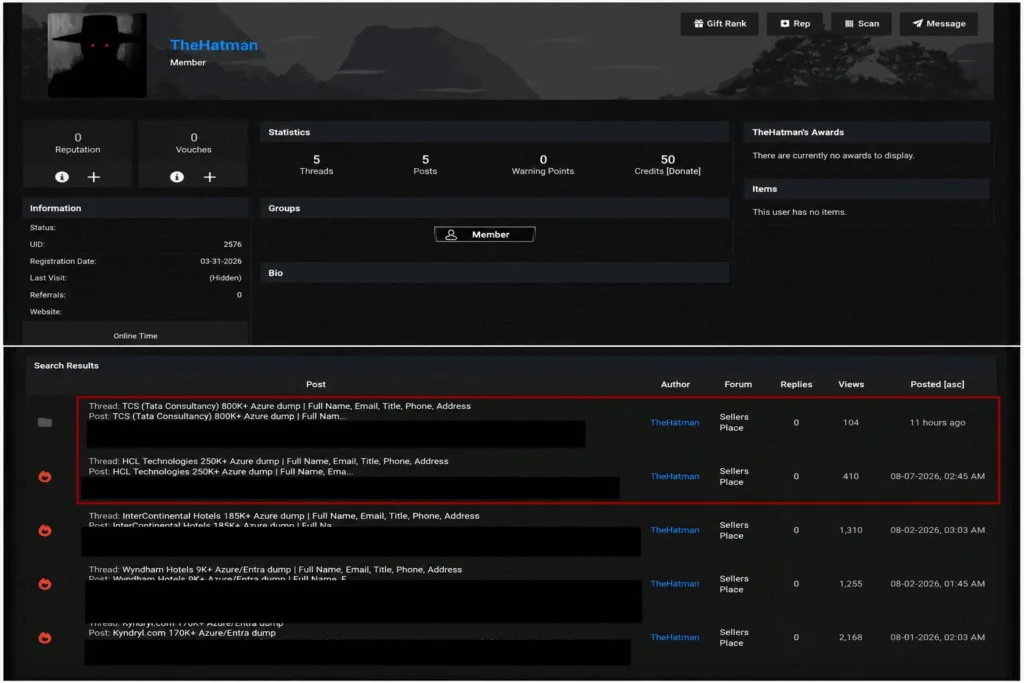Open the Rep button
The width and height of the screenshot is (1024, 683).
(x=794, y=24)
